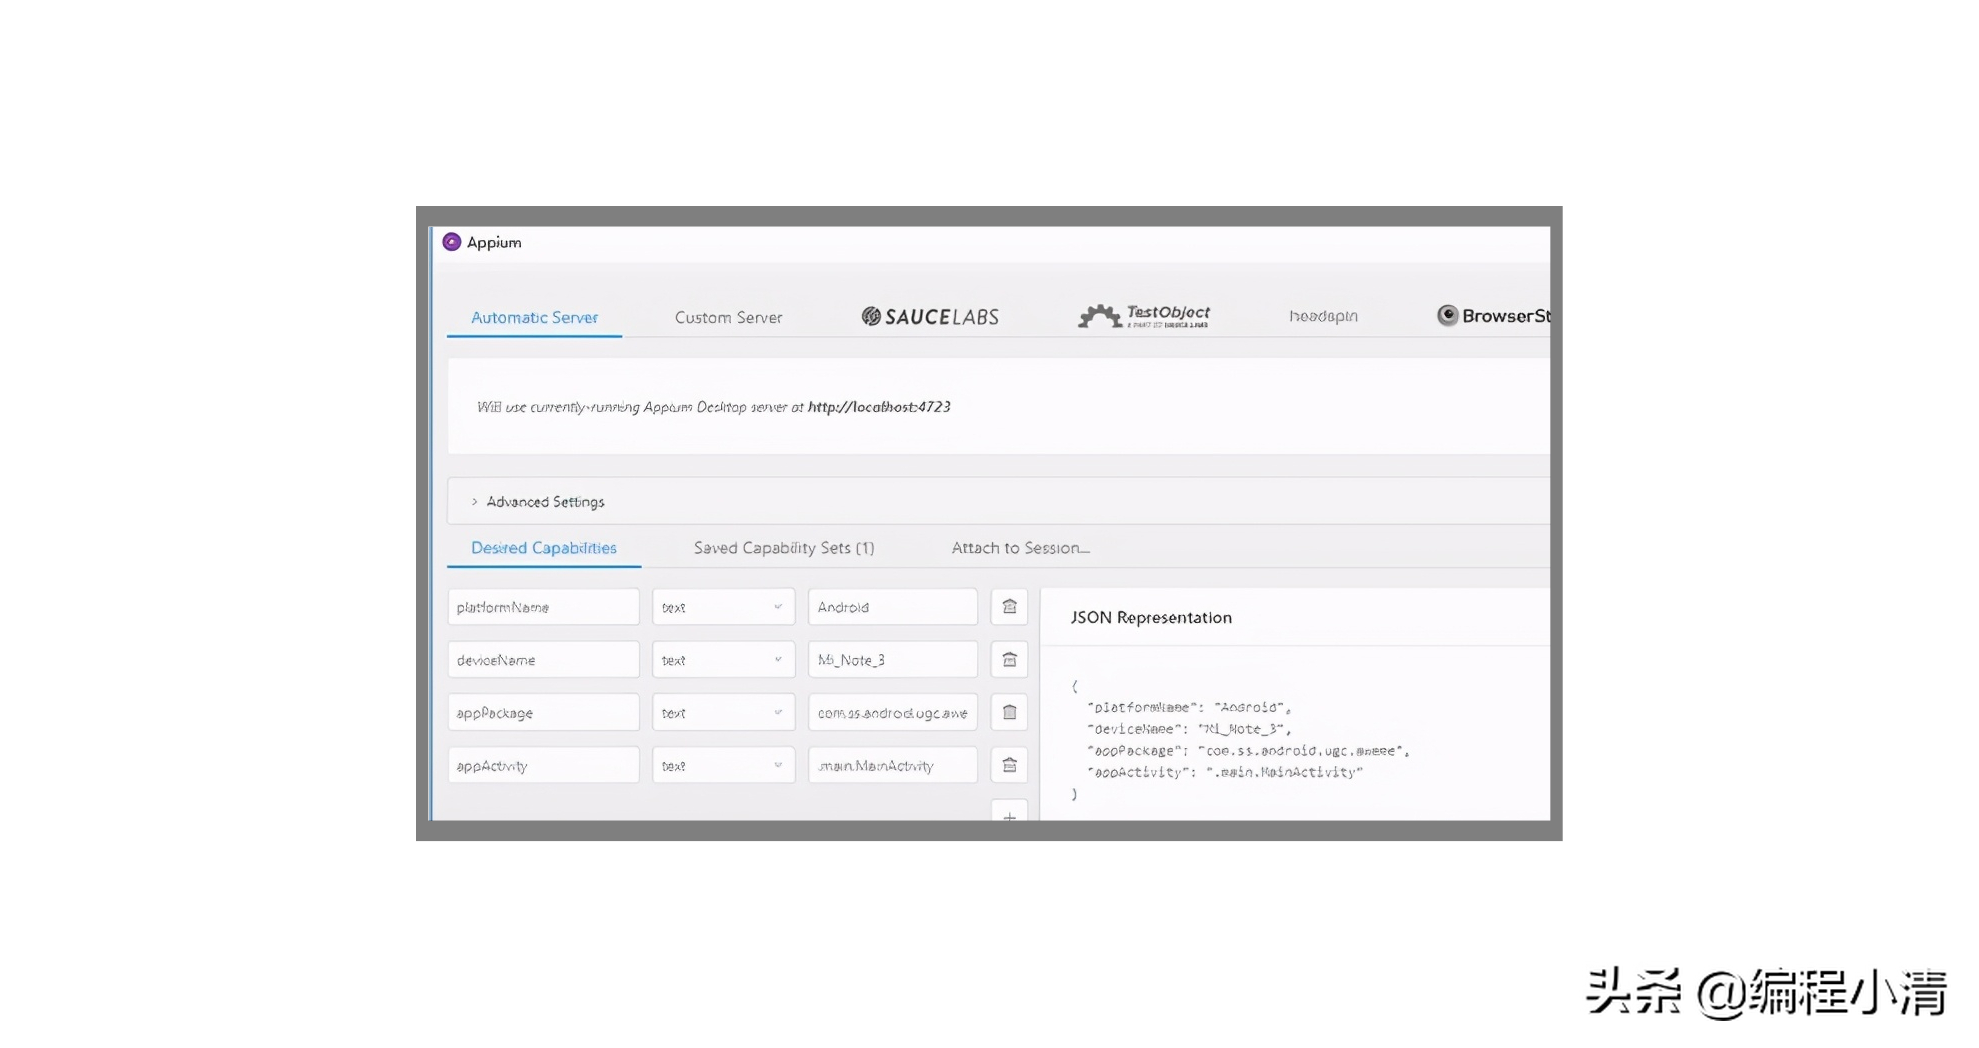
Task: Open Saved Capability Sets tab
Action: pyautogui.click(x=784, y=548)
